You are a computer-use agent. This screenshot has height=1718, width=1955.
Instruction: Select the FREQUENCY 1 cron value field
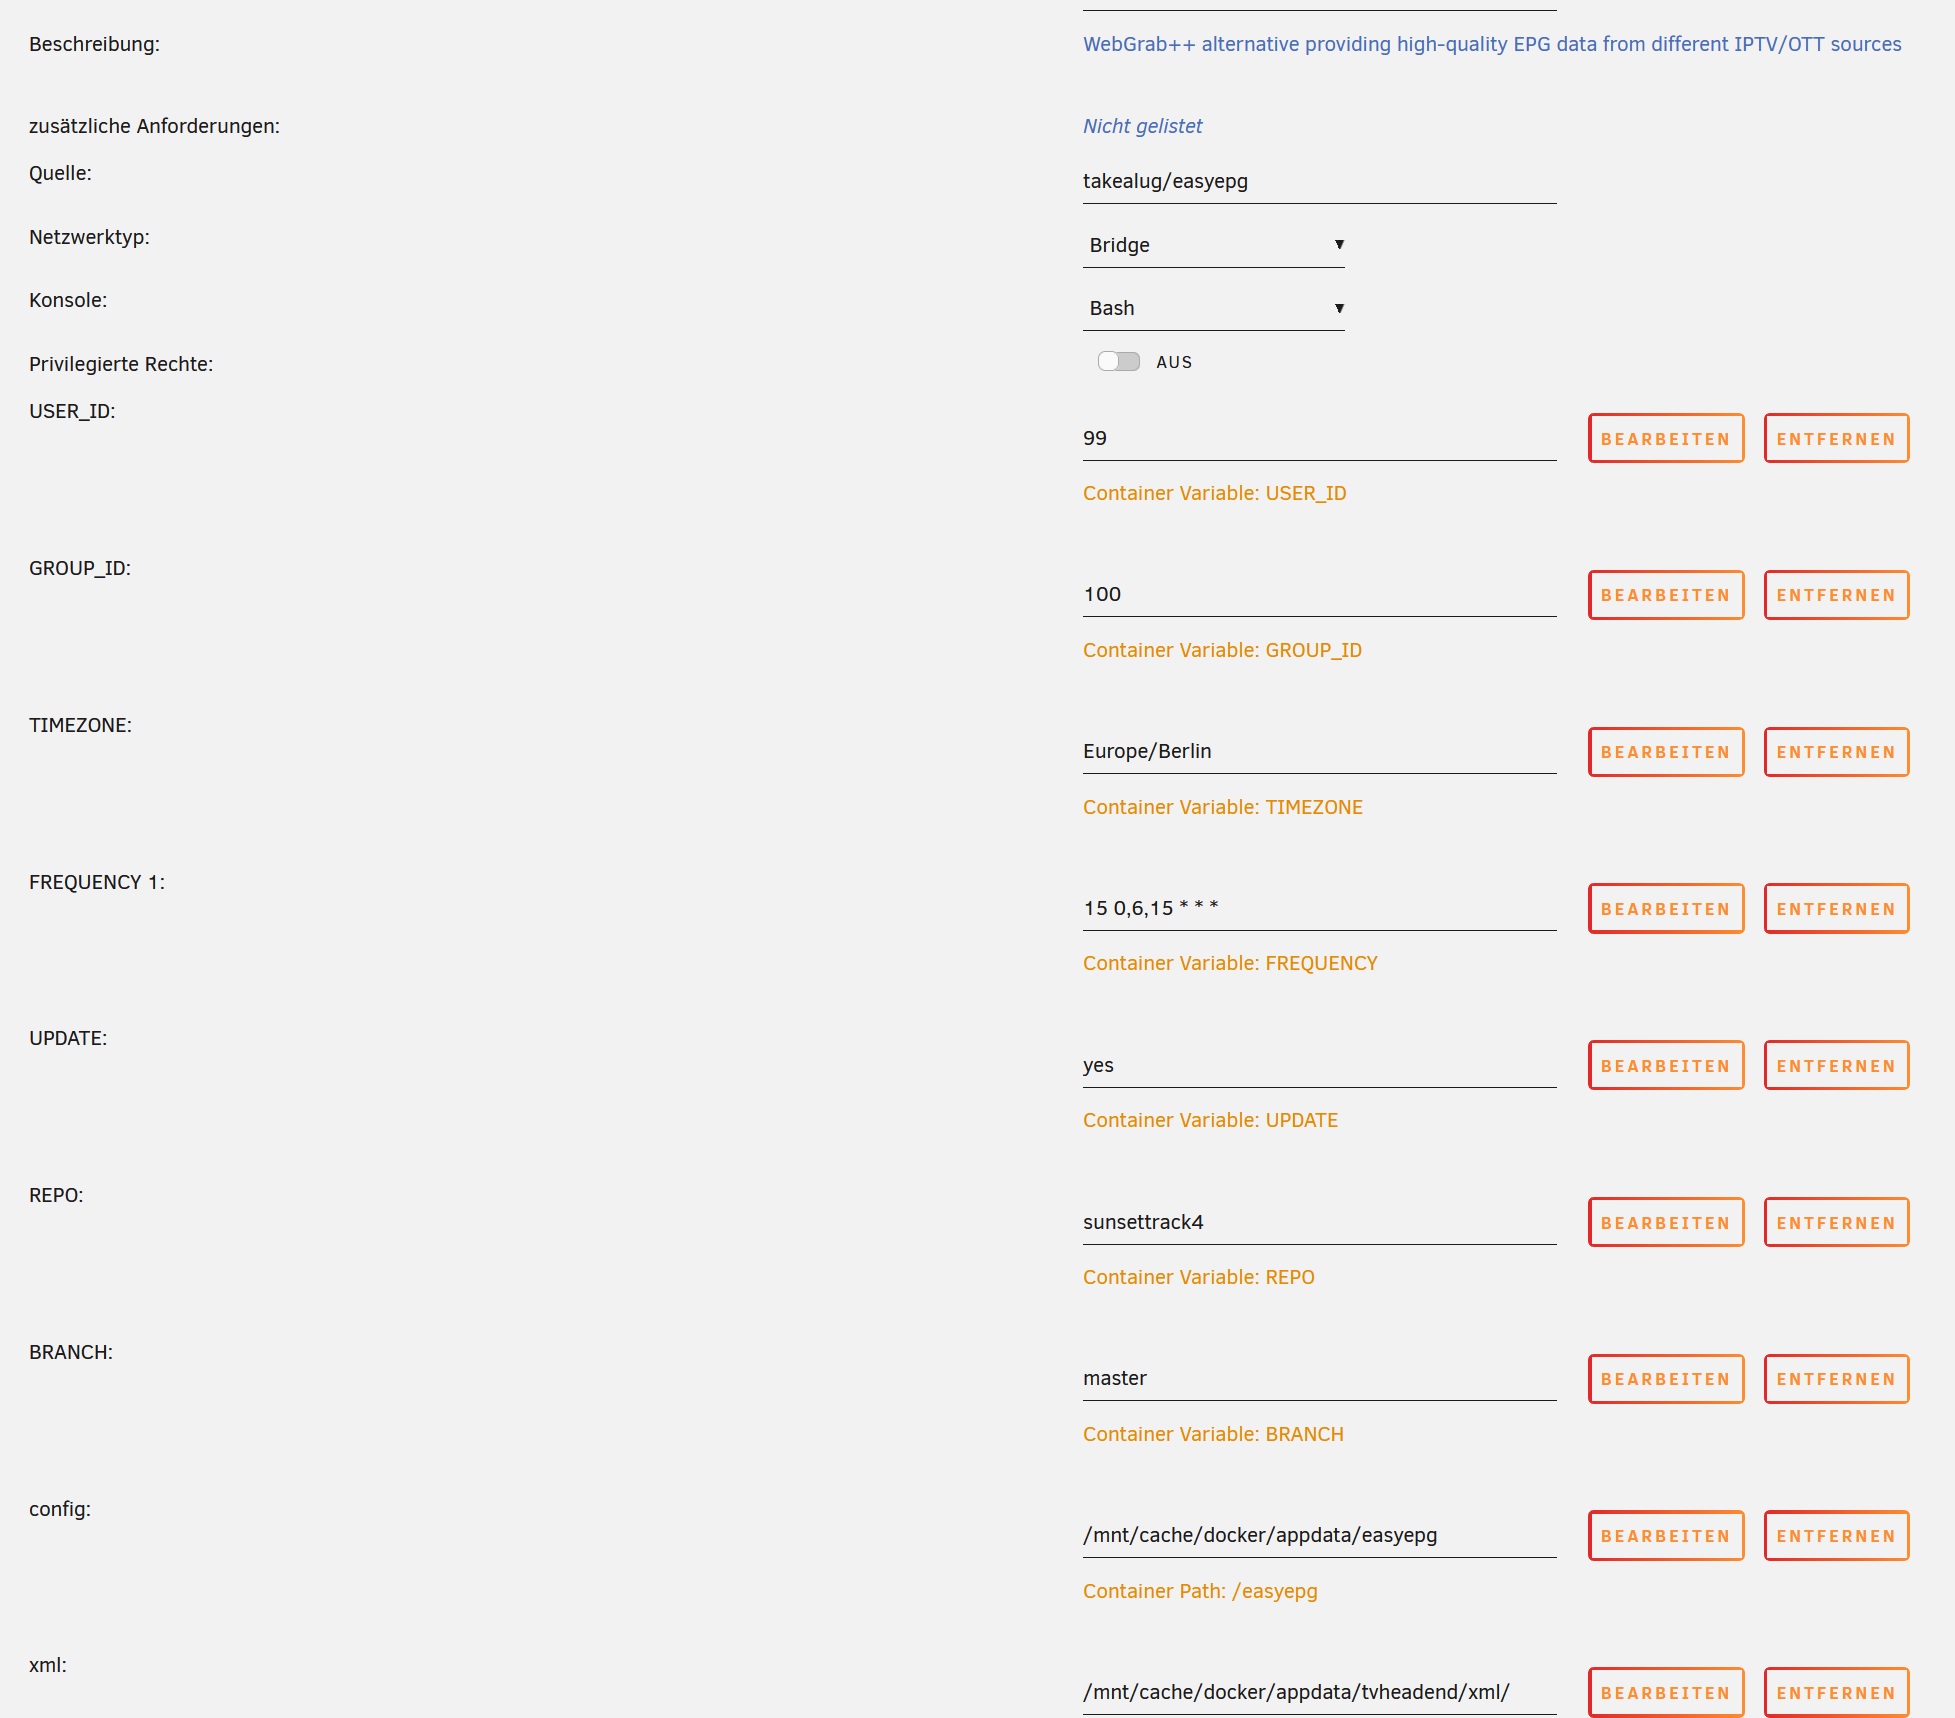1319,908
